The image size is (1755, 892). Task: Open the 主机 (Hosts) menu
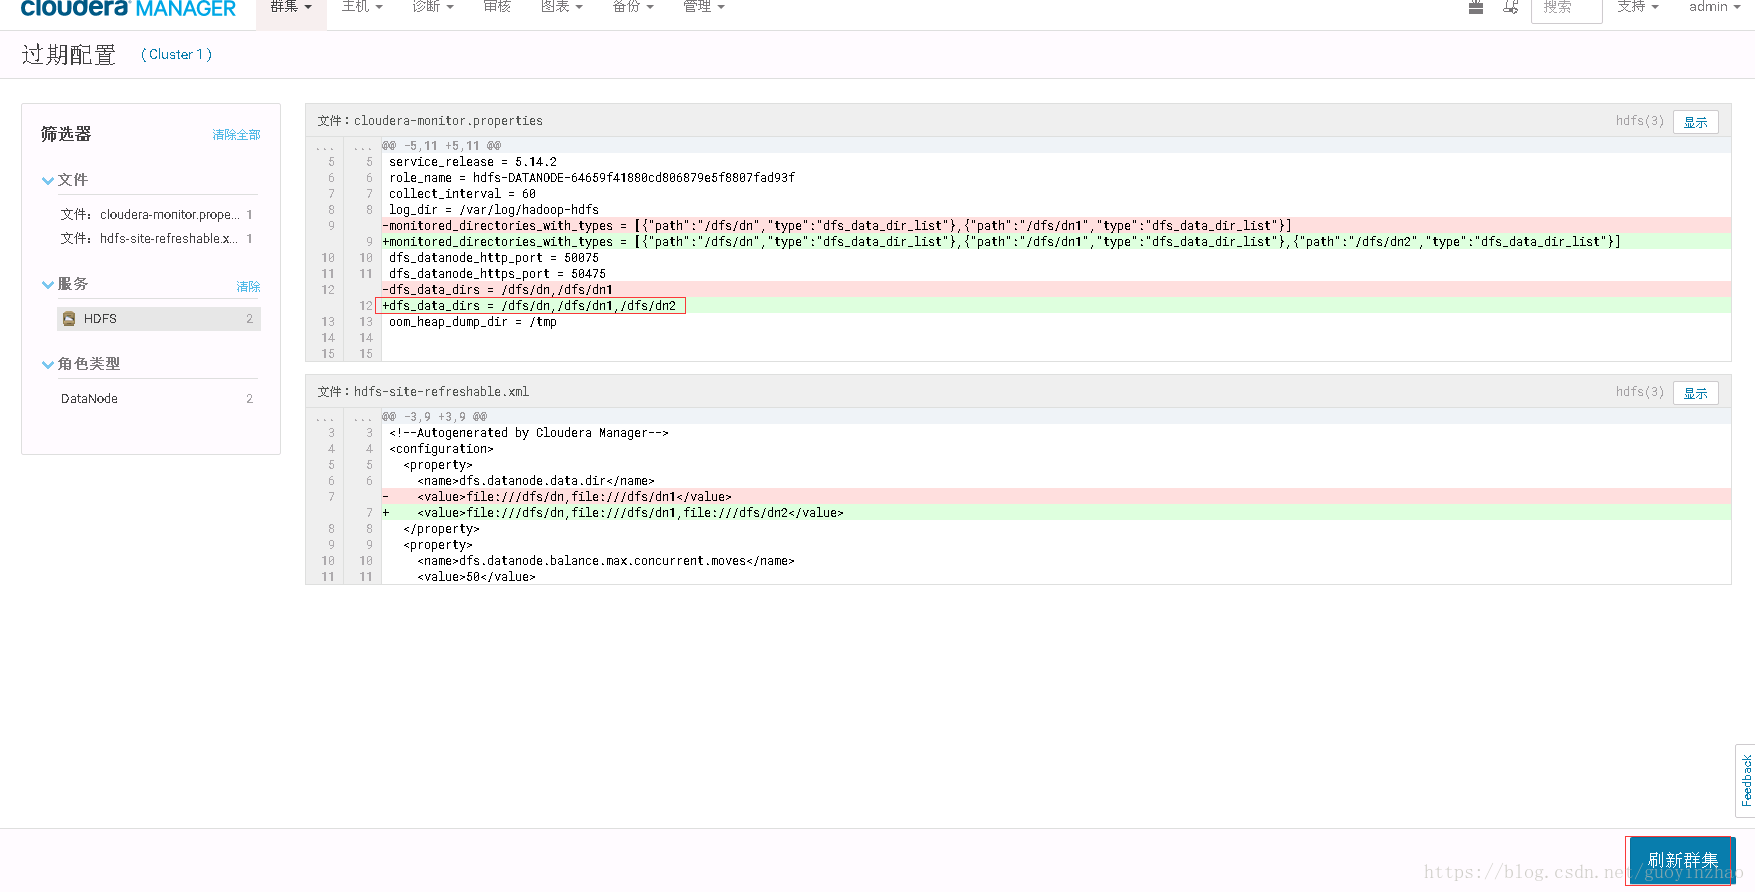point(362,7)
